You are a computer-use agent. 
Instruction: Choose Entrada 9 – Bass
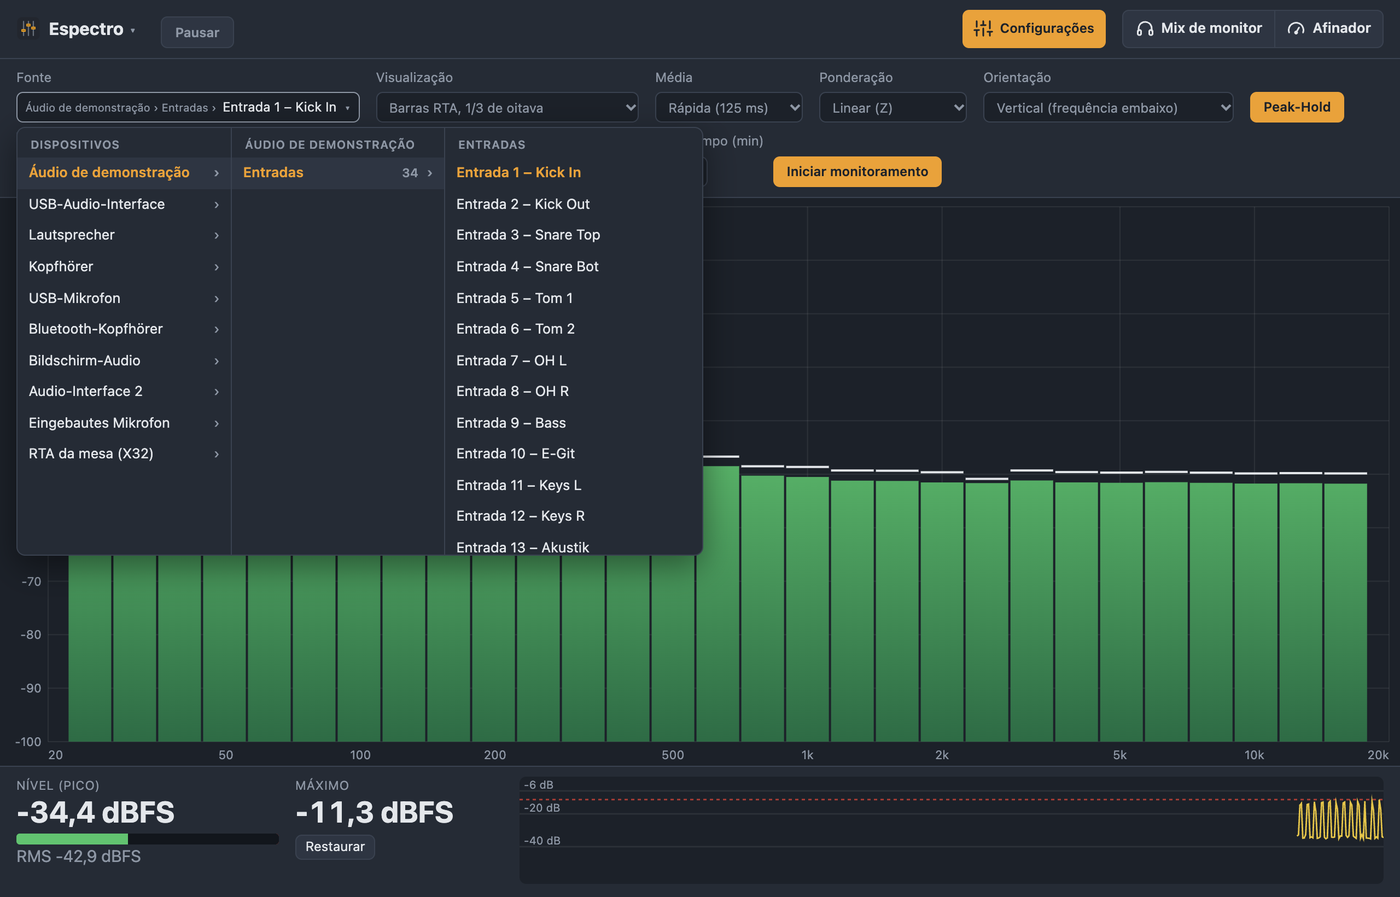(x=573, y=423)
